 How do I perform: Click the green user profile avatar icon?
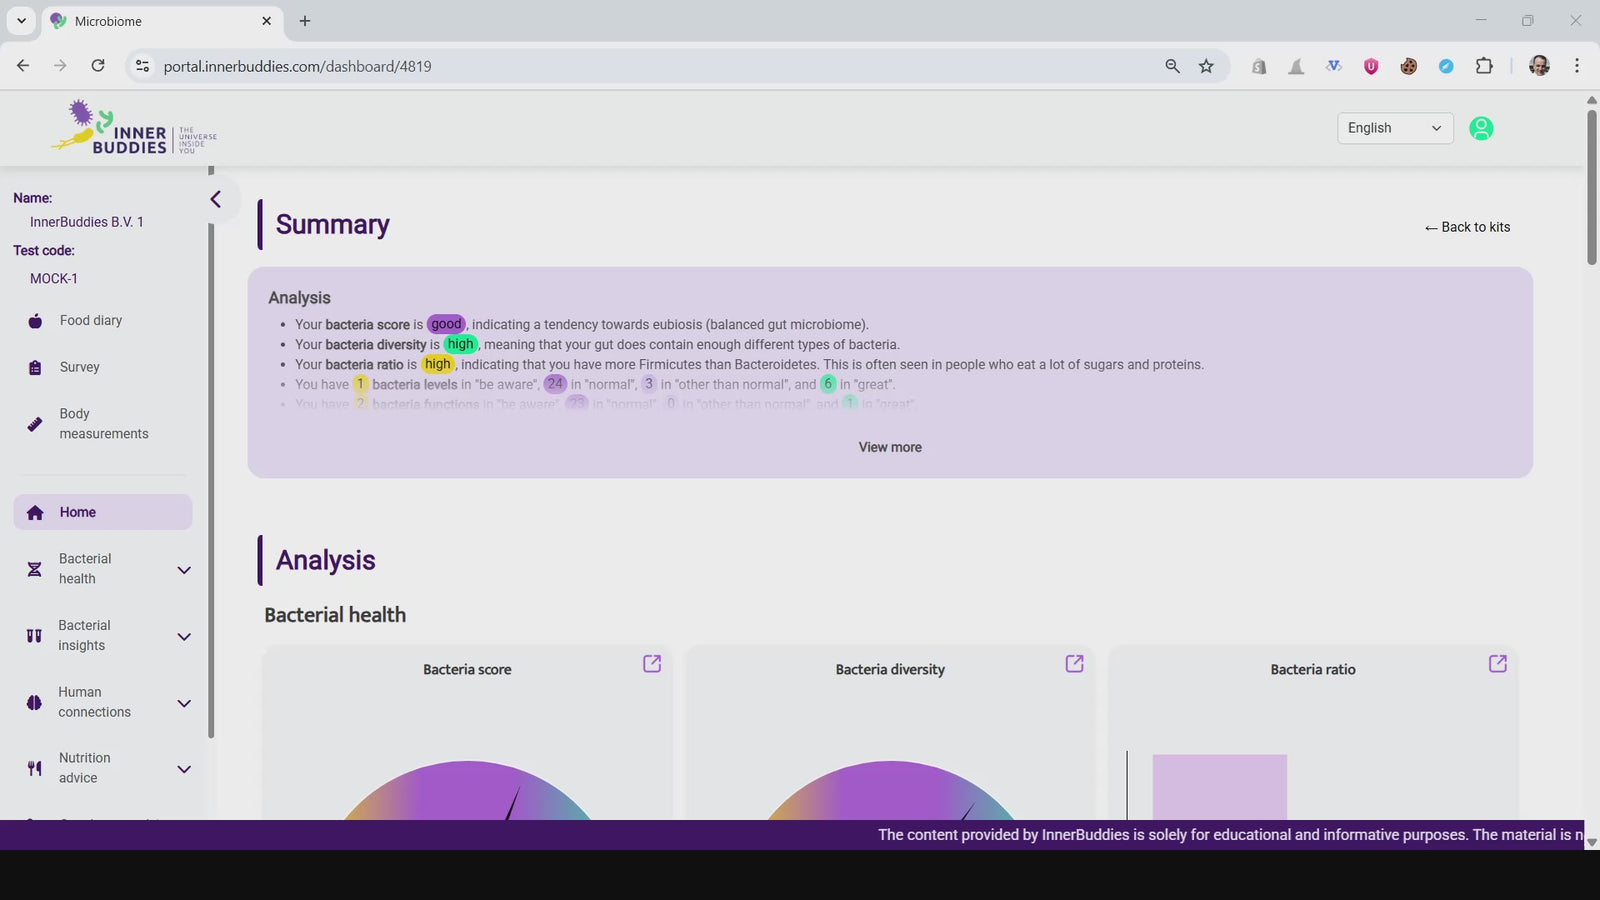[x=1481, y=128]
